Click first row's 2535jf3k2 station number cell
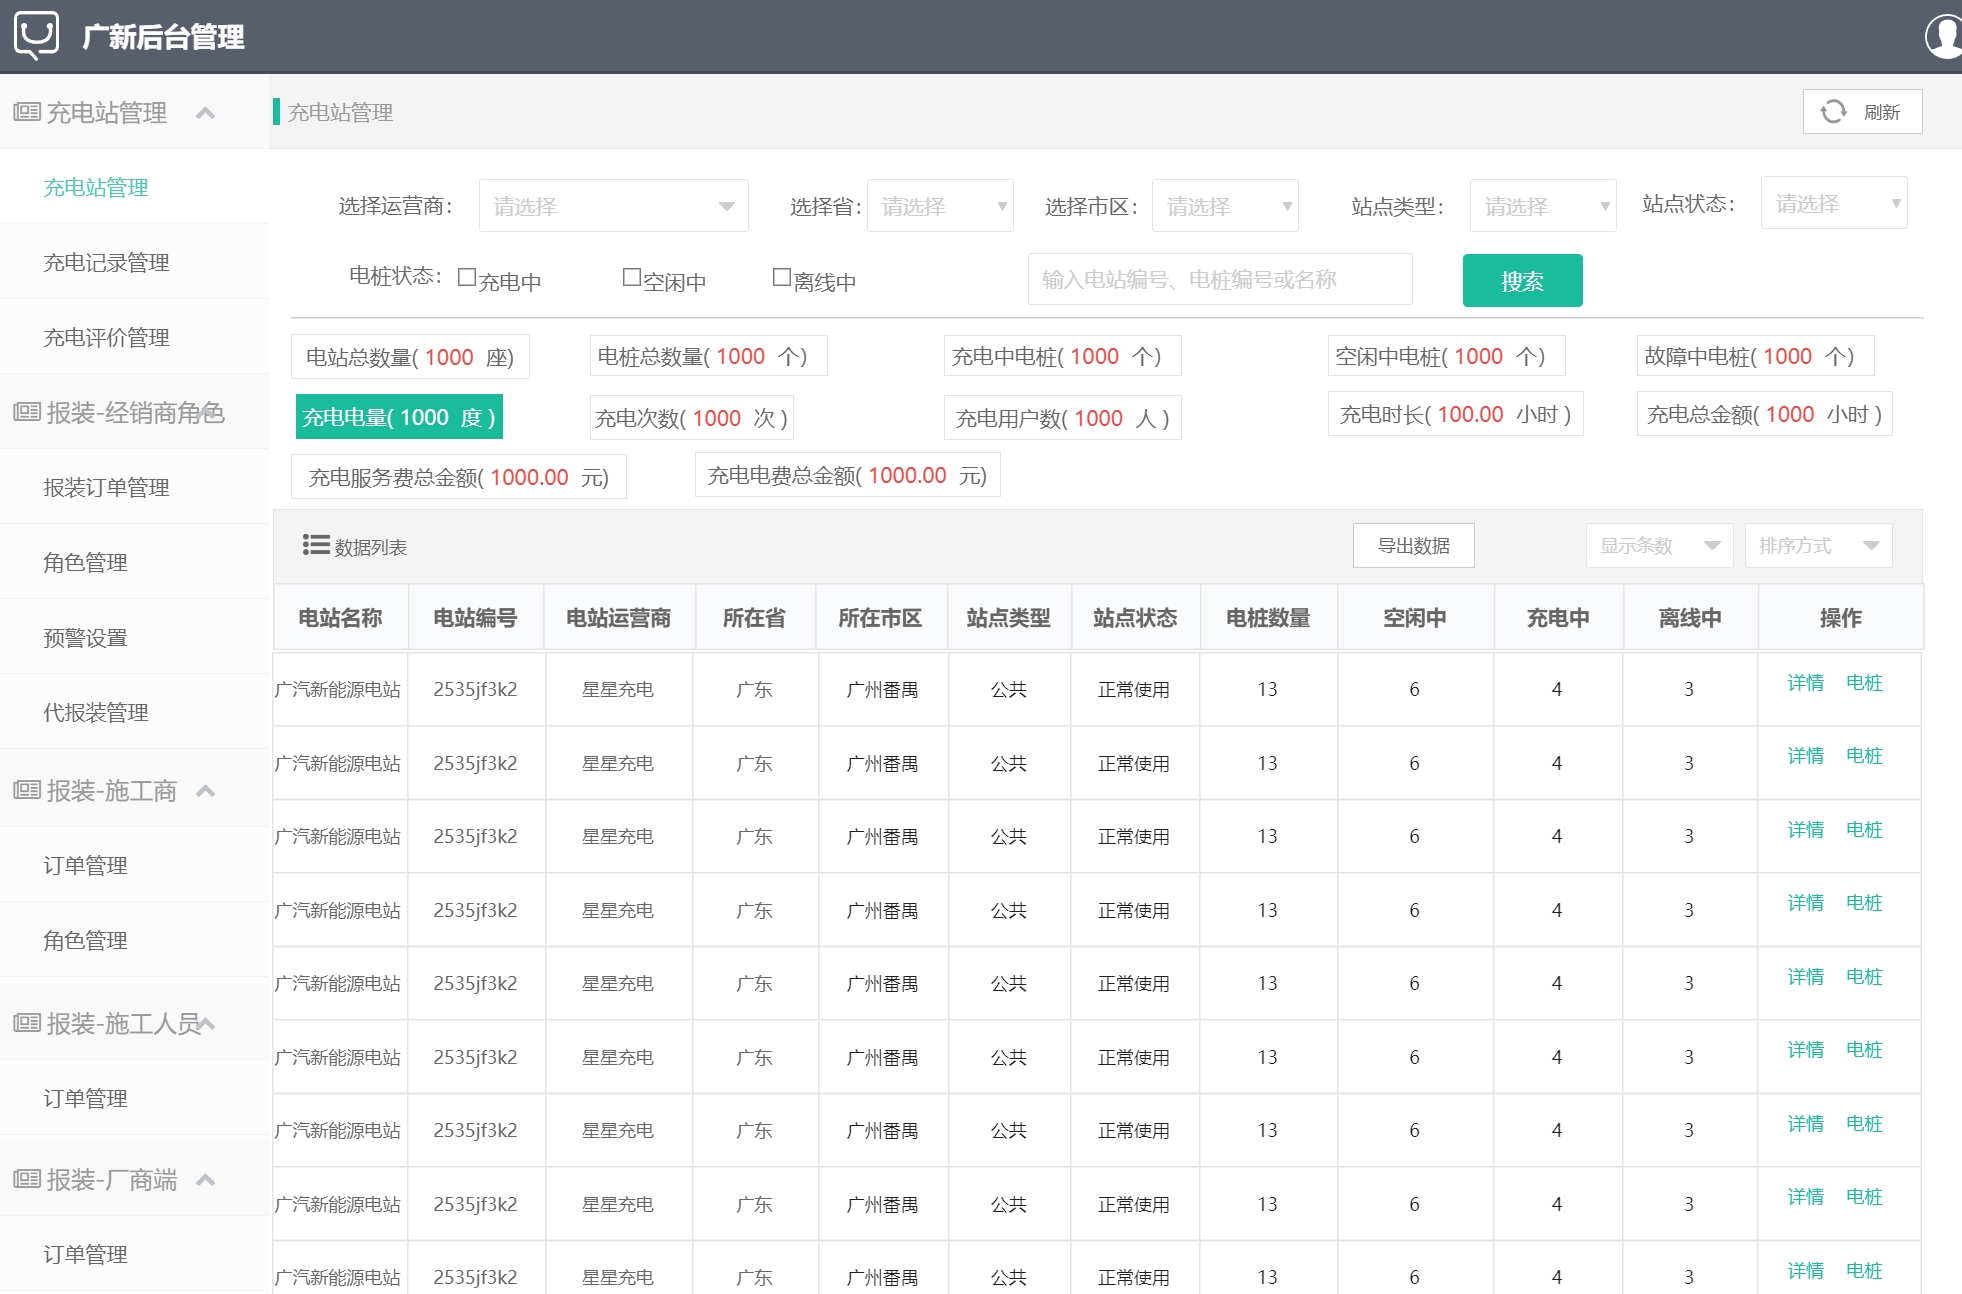Viewport: 1962px width, 1294px height. 475,689
